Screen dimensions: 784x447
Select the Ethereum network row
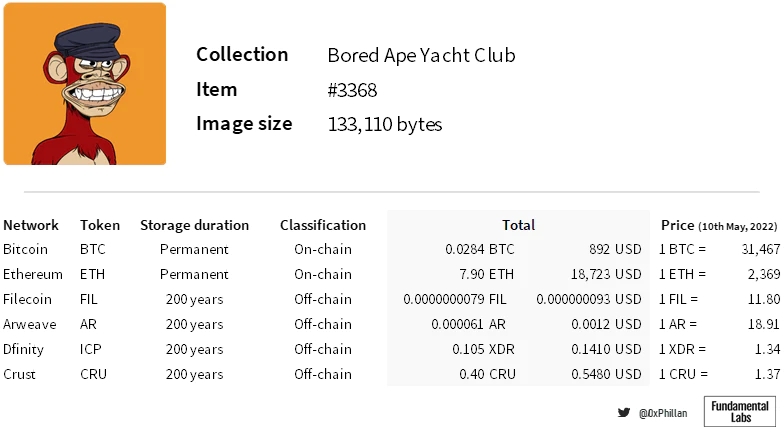tap(33, 274)
